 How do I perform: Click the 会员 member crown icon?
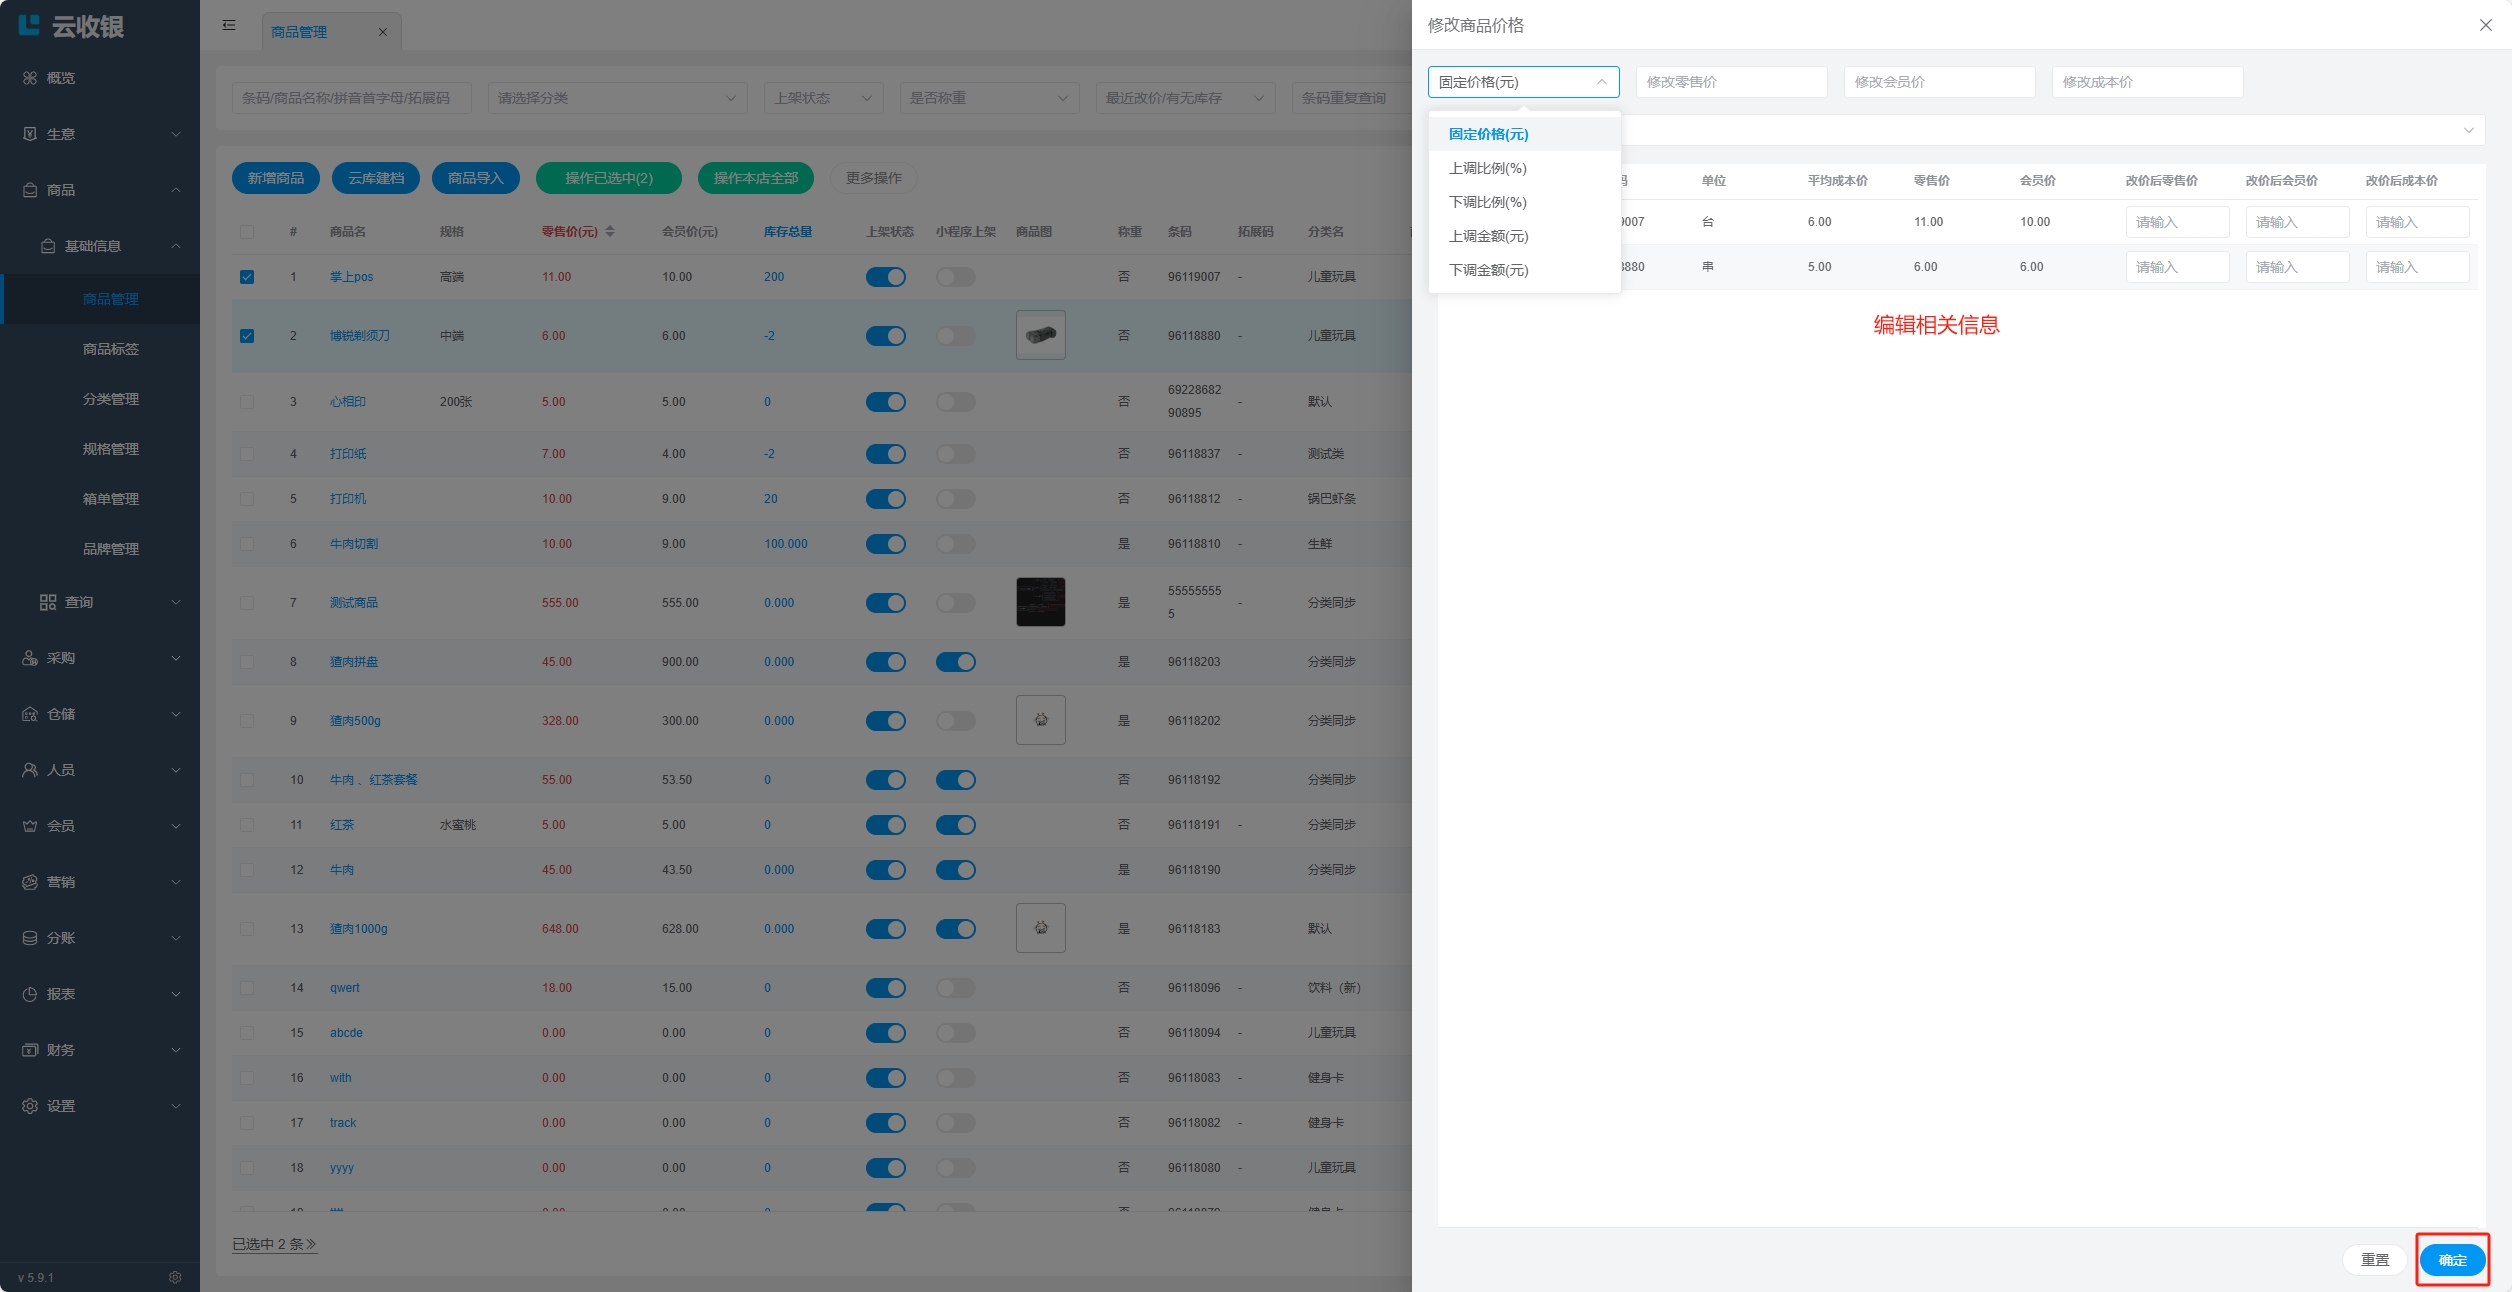coord(30,826)
